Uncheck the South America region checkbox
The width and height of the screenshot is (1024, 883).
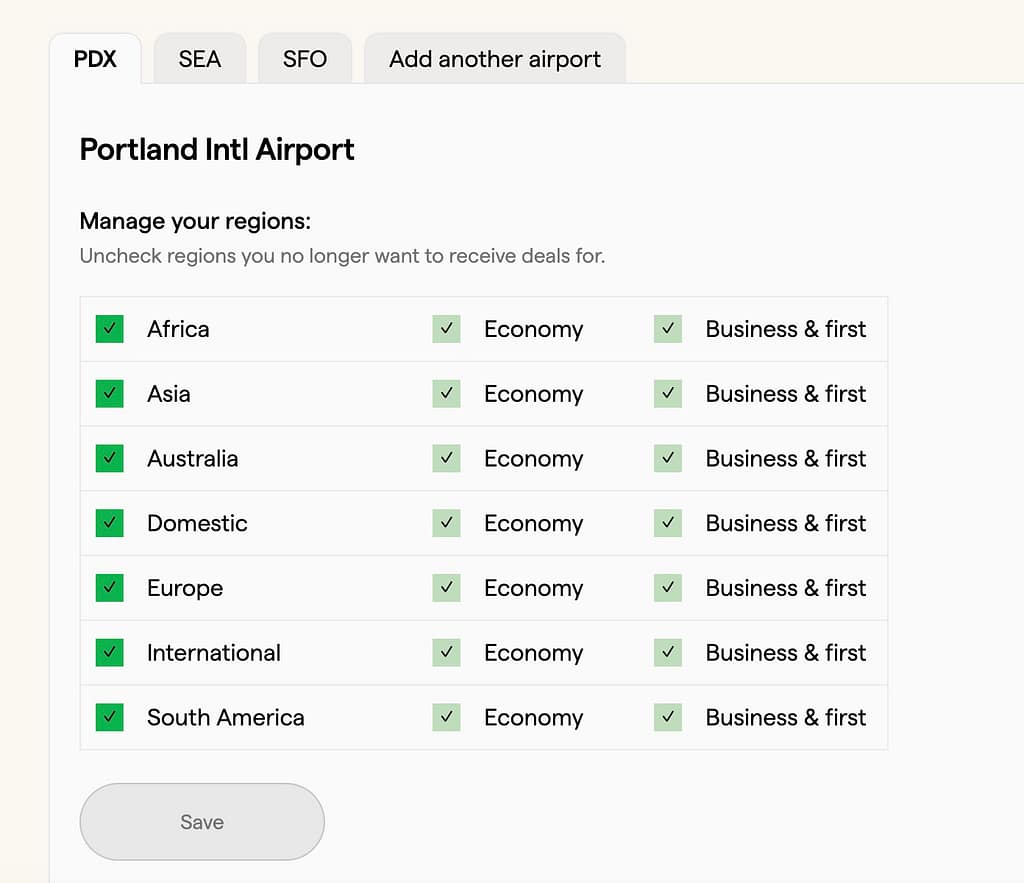(109, 717)
